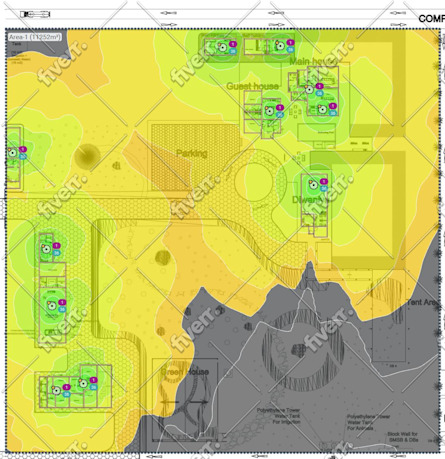Click the Main house label
The width and height of the screenshot is (445, 459).
313,61
